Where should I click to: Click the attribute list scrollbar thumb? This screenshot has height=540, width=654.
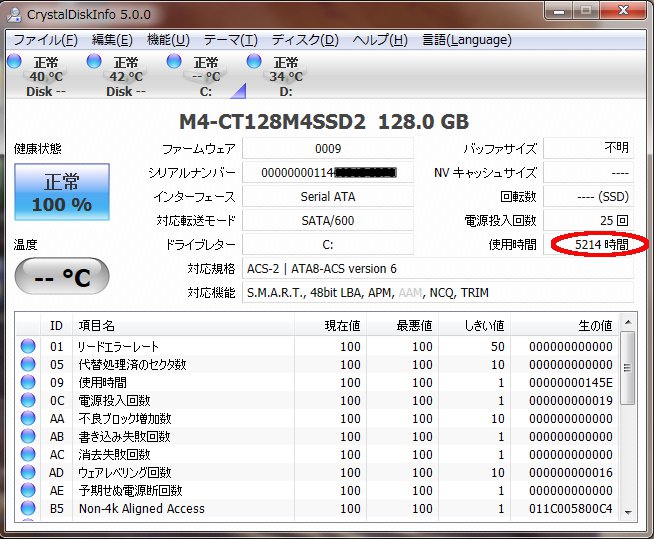[628, 367]
